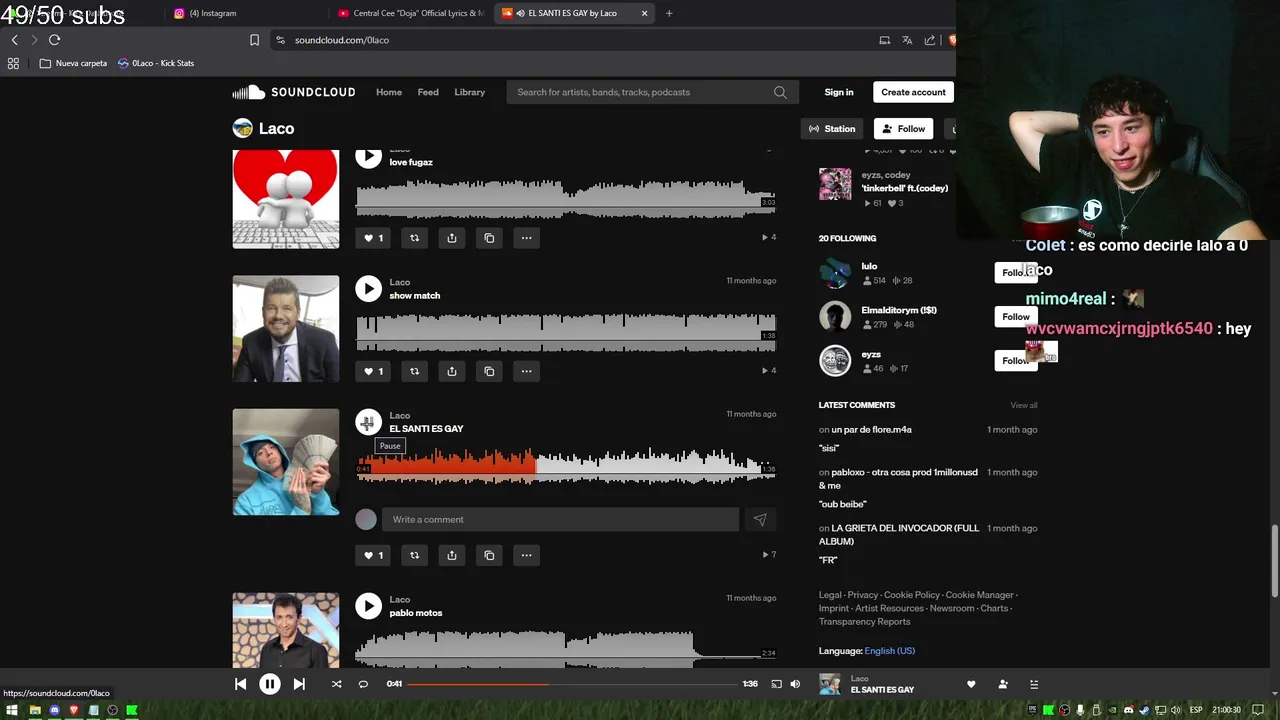Screen dimensions: 1280x720
Task: Open the show match cover image
Action: point(286,329)
